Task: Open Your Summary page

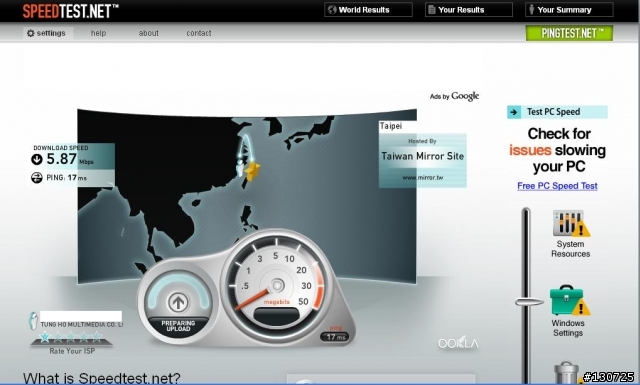Action: coord(569,10)
